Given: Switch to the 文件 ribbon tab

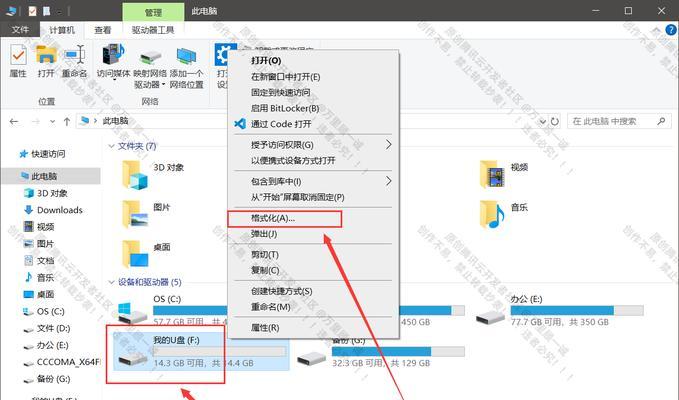Looking at the screenshot, I should [20, 30].
